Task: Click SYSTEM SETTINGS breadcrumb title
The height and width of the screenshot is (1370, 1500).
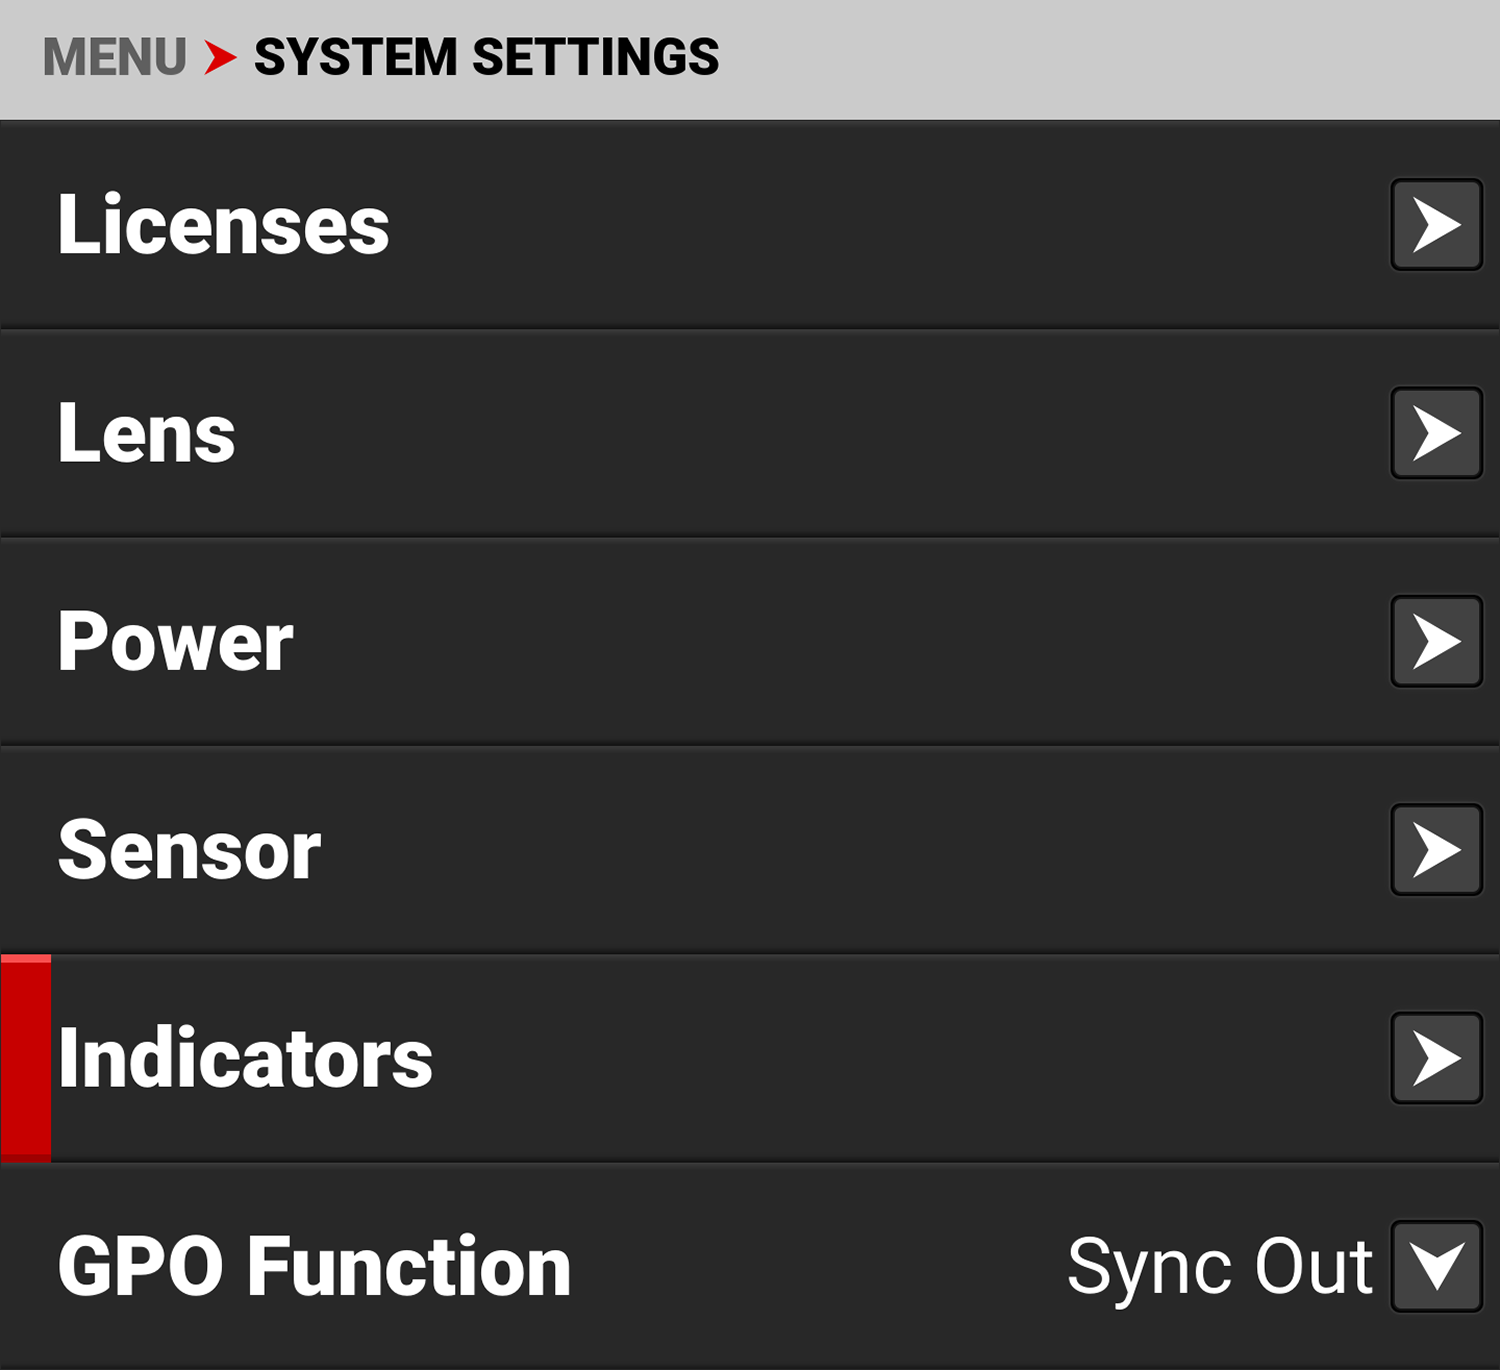Action: pos(486,57)
